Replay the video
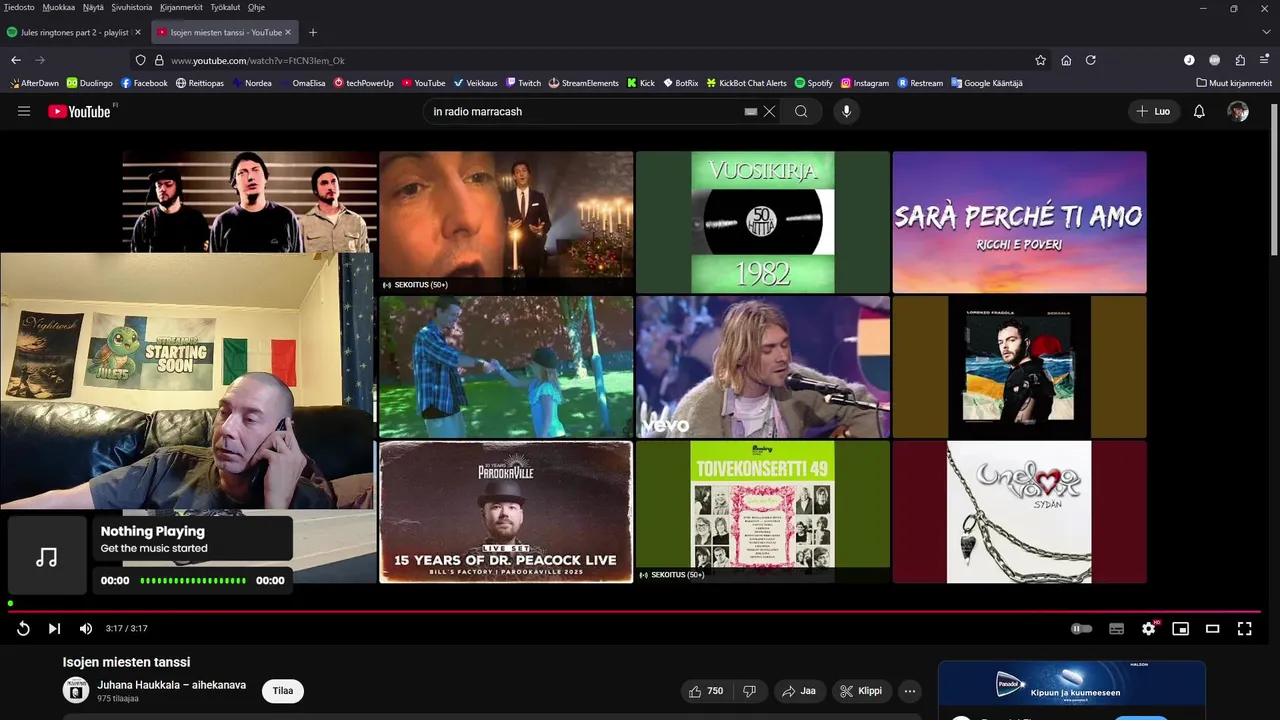 coord(23,629)
